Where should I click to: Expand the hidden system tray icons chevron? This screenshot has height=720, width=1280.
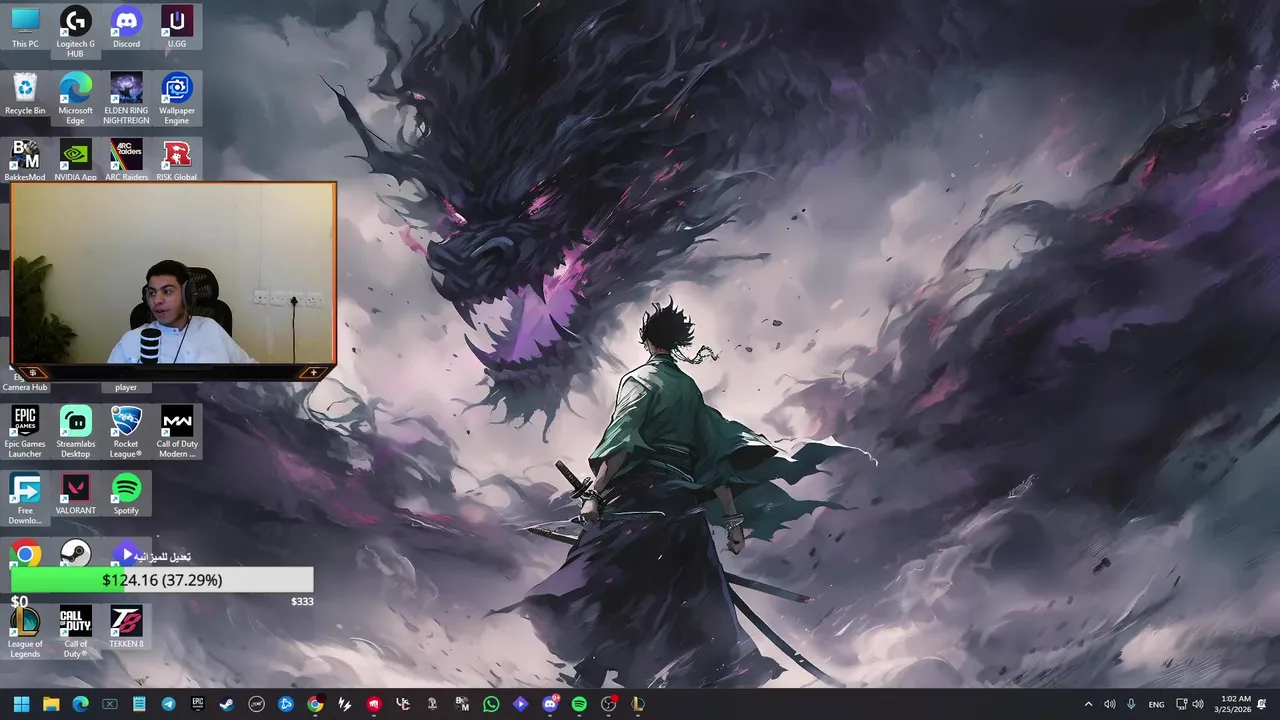tap(1088, 704)
